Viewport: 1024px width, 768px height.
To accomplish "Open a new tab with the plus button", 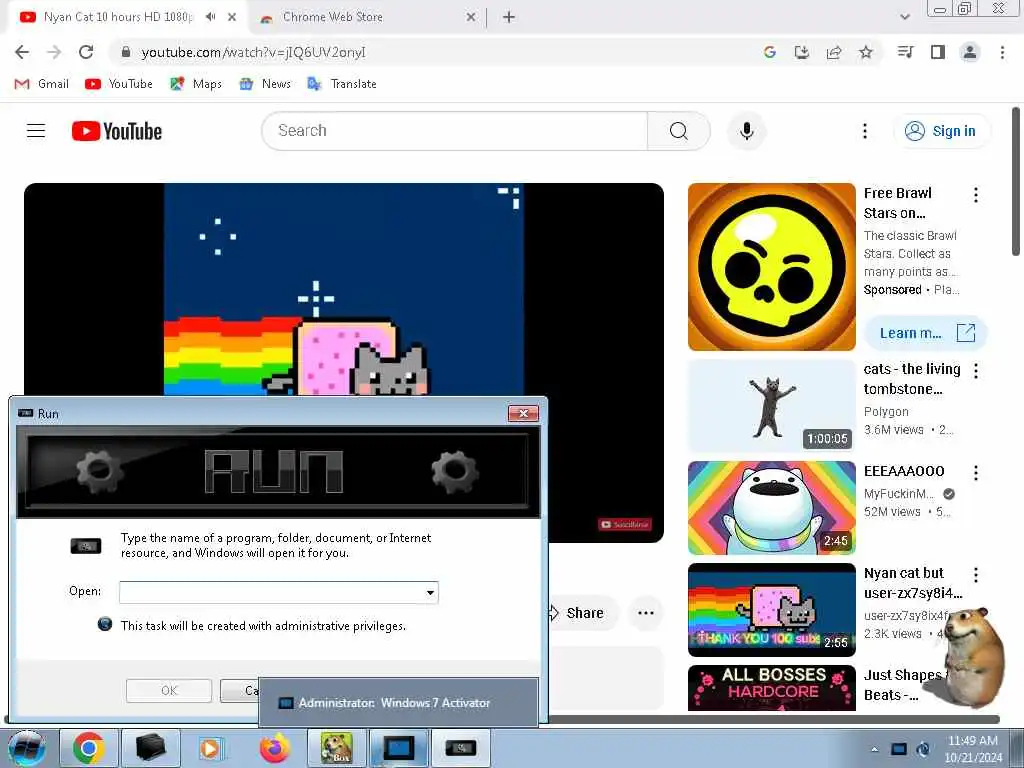I will coord(509,17).
